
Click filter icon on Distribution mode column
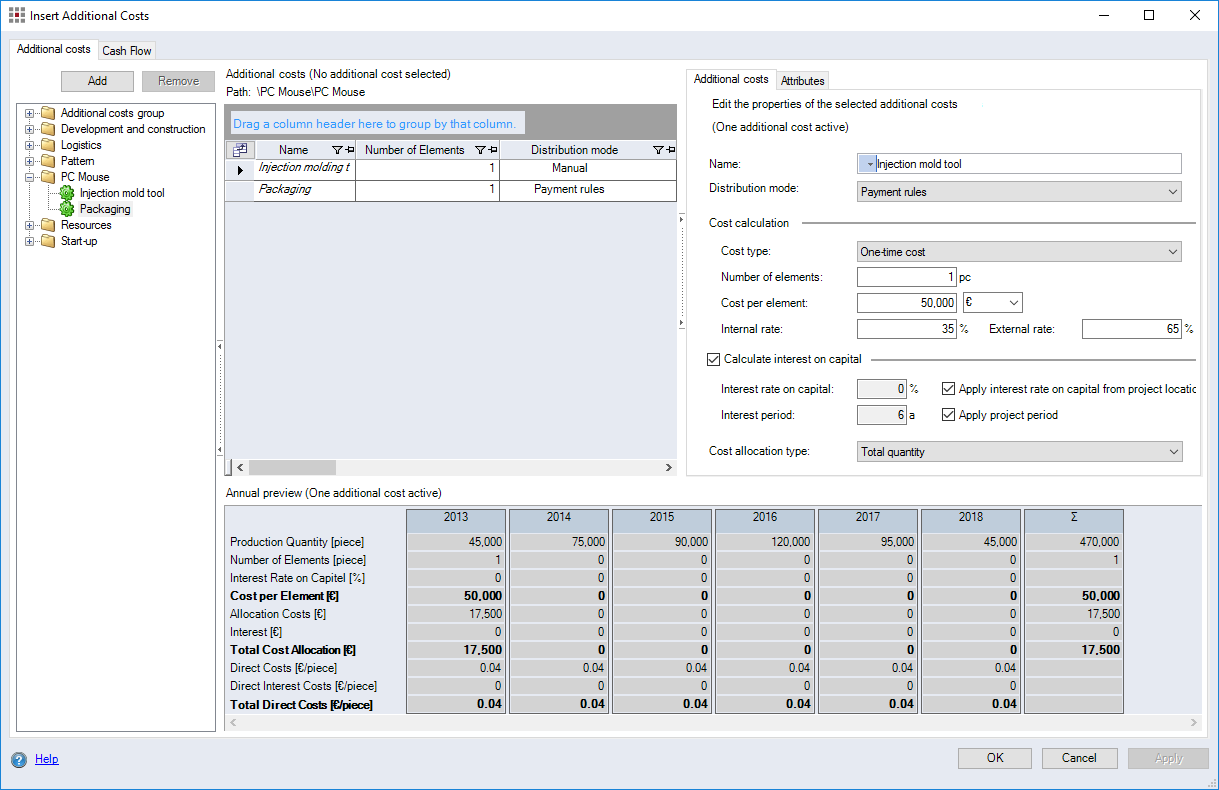(x=657, y=150)
